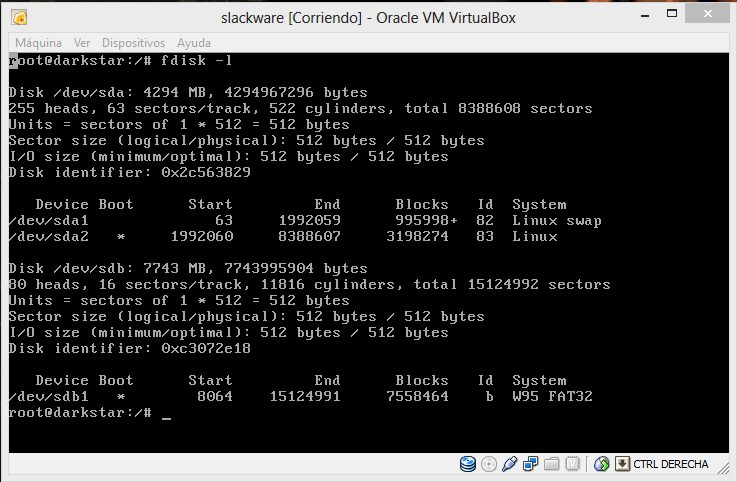Screen dimensions: 737x482
Task: Close the slackware VirtualBox window
Action: [707, 14]
